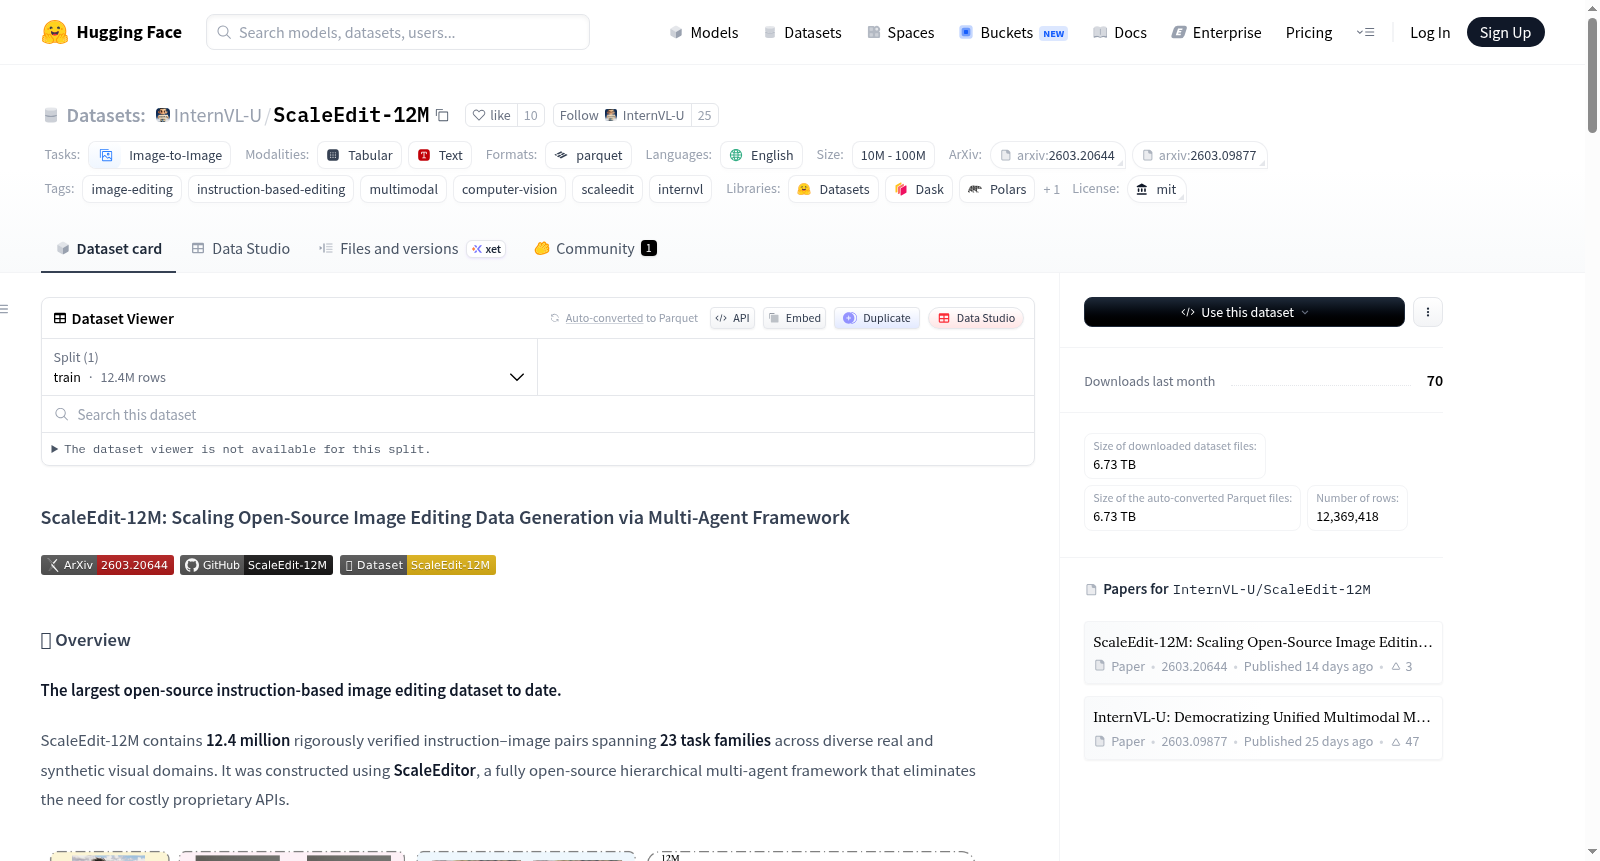Viewport: 1600px width, 861px height.
Task: Copy dataset name with the copy icon
Action: click(442, 116)
